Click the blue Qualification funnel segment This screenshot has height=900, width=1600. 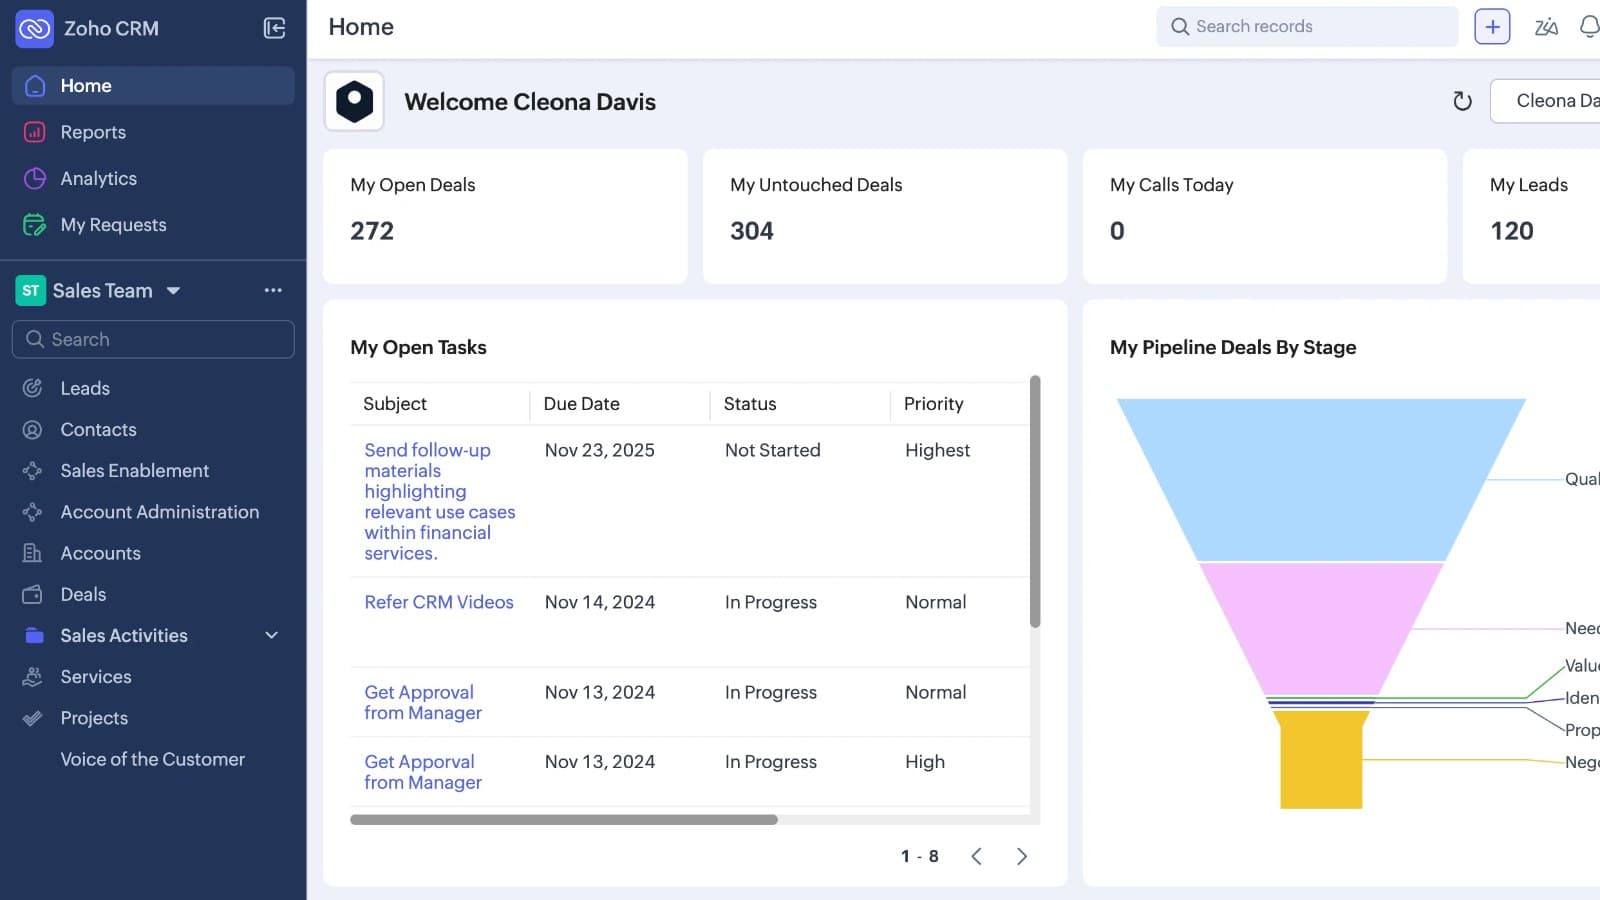click(1321, 479)
